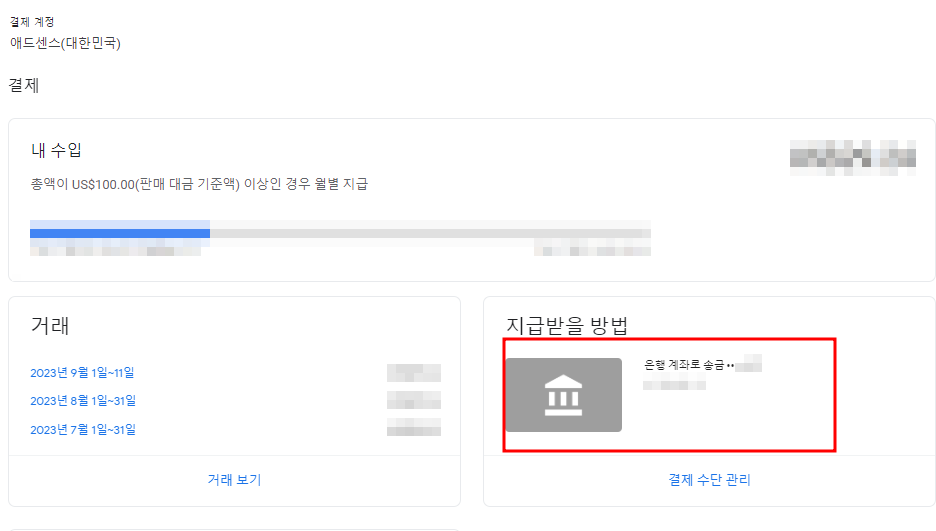This screenshot has height=531, width=936.
Task: Click the 지급받을 방법 heading
Action: pyautogui.click(x=566, y=326)
